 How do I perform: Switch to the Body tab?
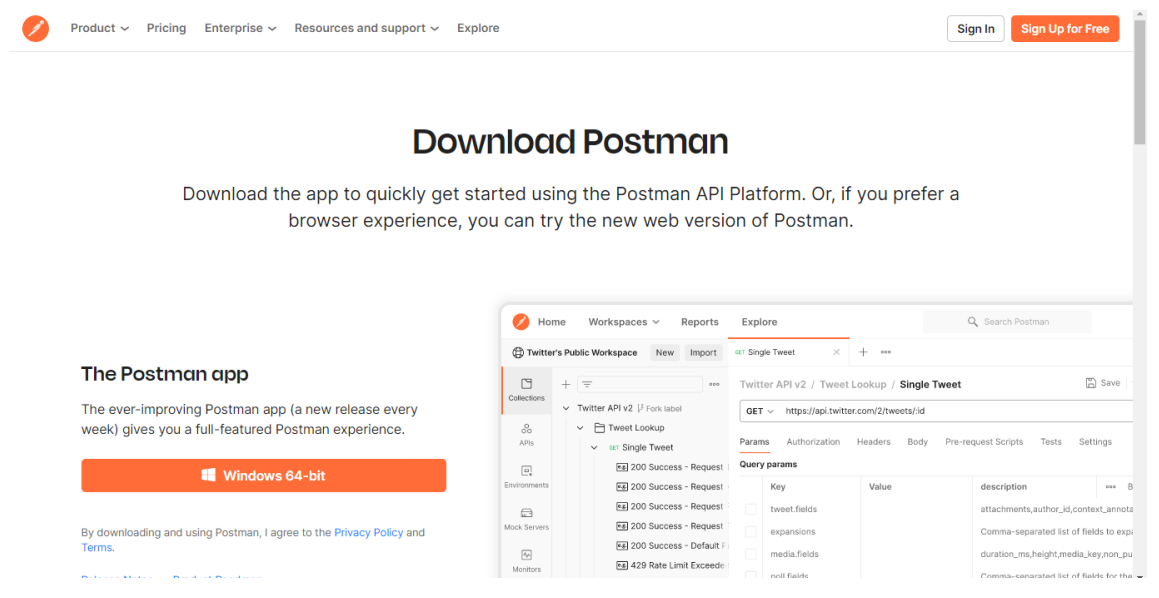click(x=917, y=442)
